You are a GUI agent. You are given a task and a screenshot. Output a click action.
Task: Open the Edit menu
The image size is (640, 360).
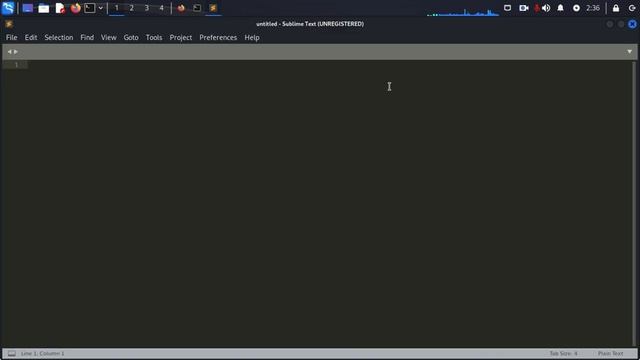[x=31, y=38]
